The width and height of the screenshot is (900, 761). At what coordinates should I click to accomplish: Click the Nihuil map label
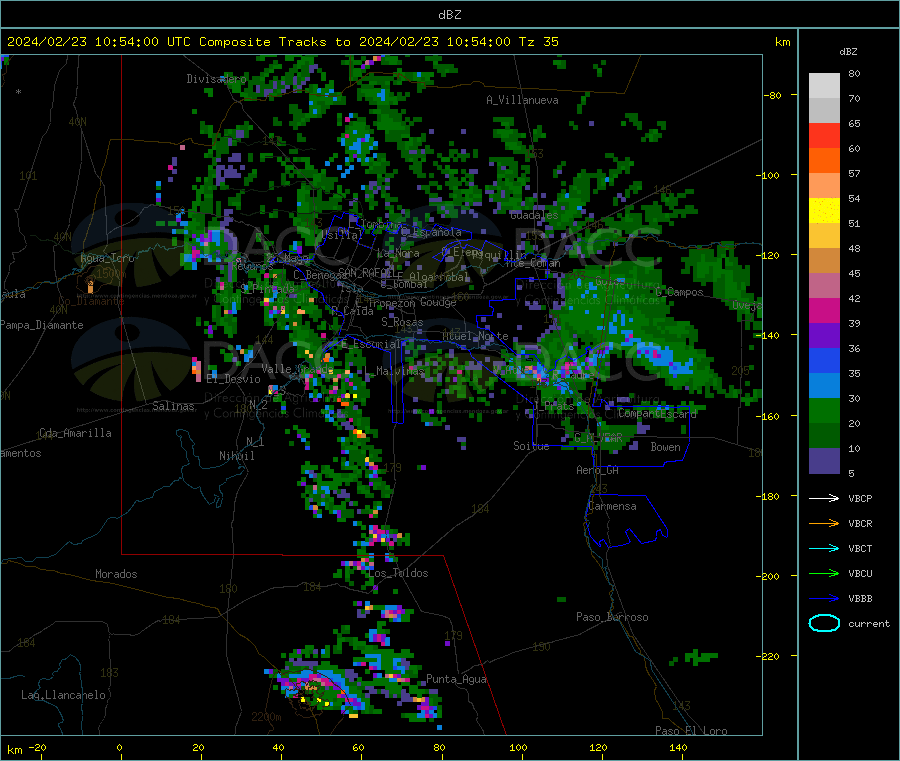click(236, 456)
